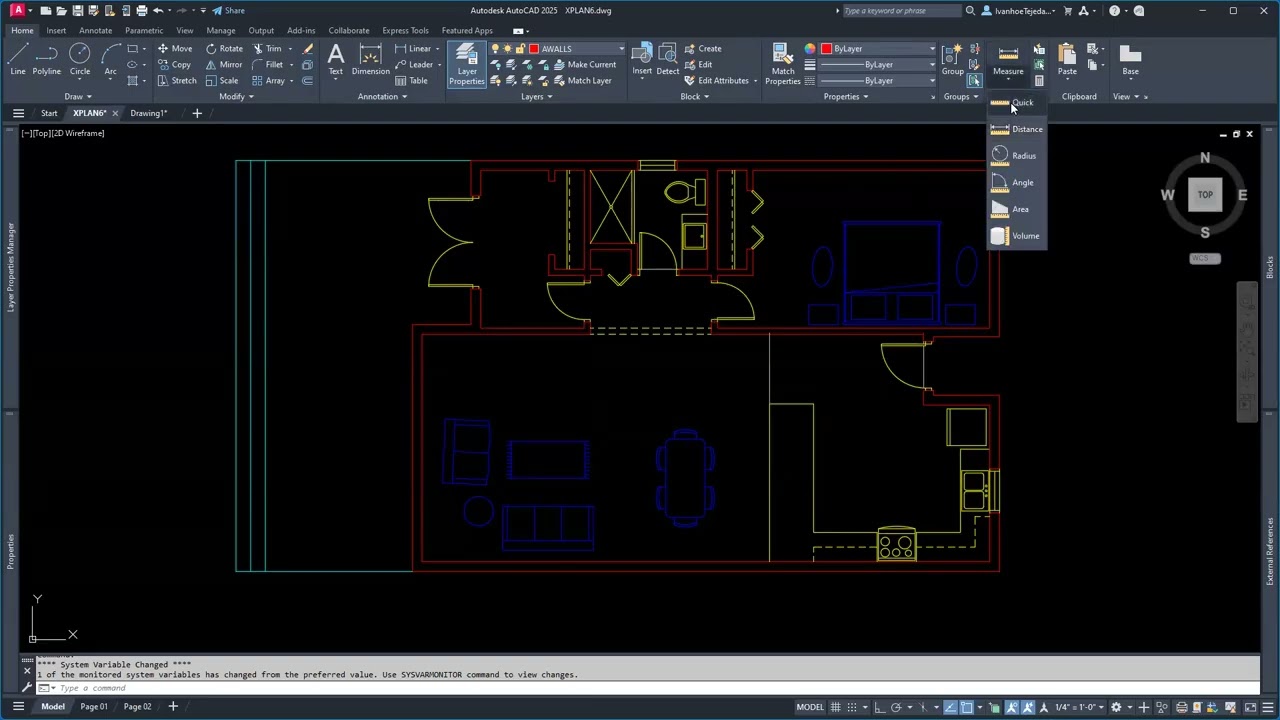The height and width of the screenshot is (720, 1280).
Task: Activate the Move command
Action: (174, 49)
